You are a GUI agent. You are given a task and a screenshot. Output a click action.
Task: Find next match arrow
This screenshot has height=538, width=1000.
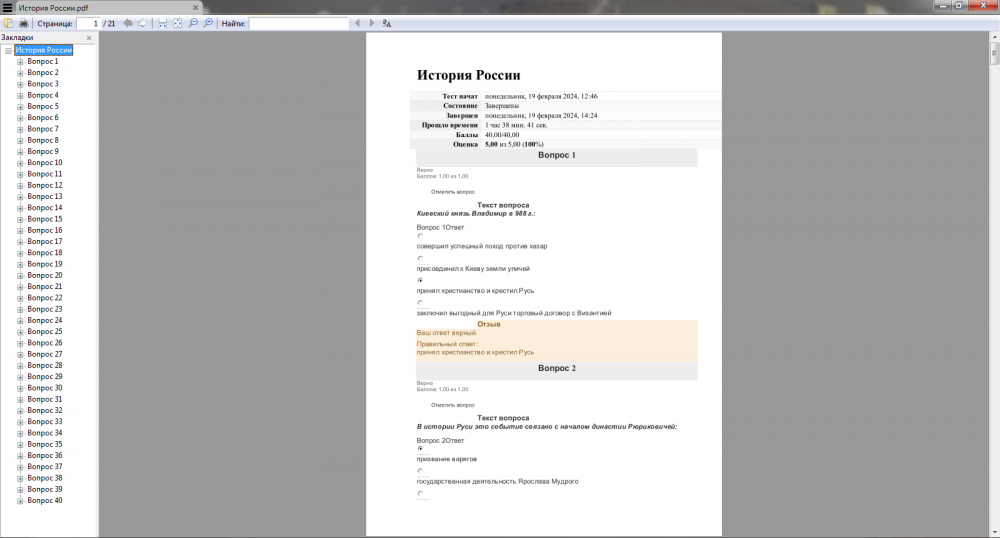(372, 23)
